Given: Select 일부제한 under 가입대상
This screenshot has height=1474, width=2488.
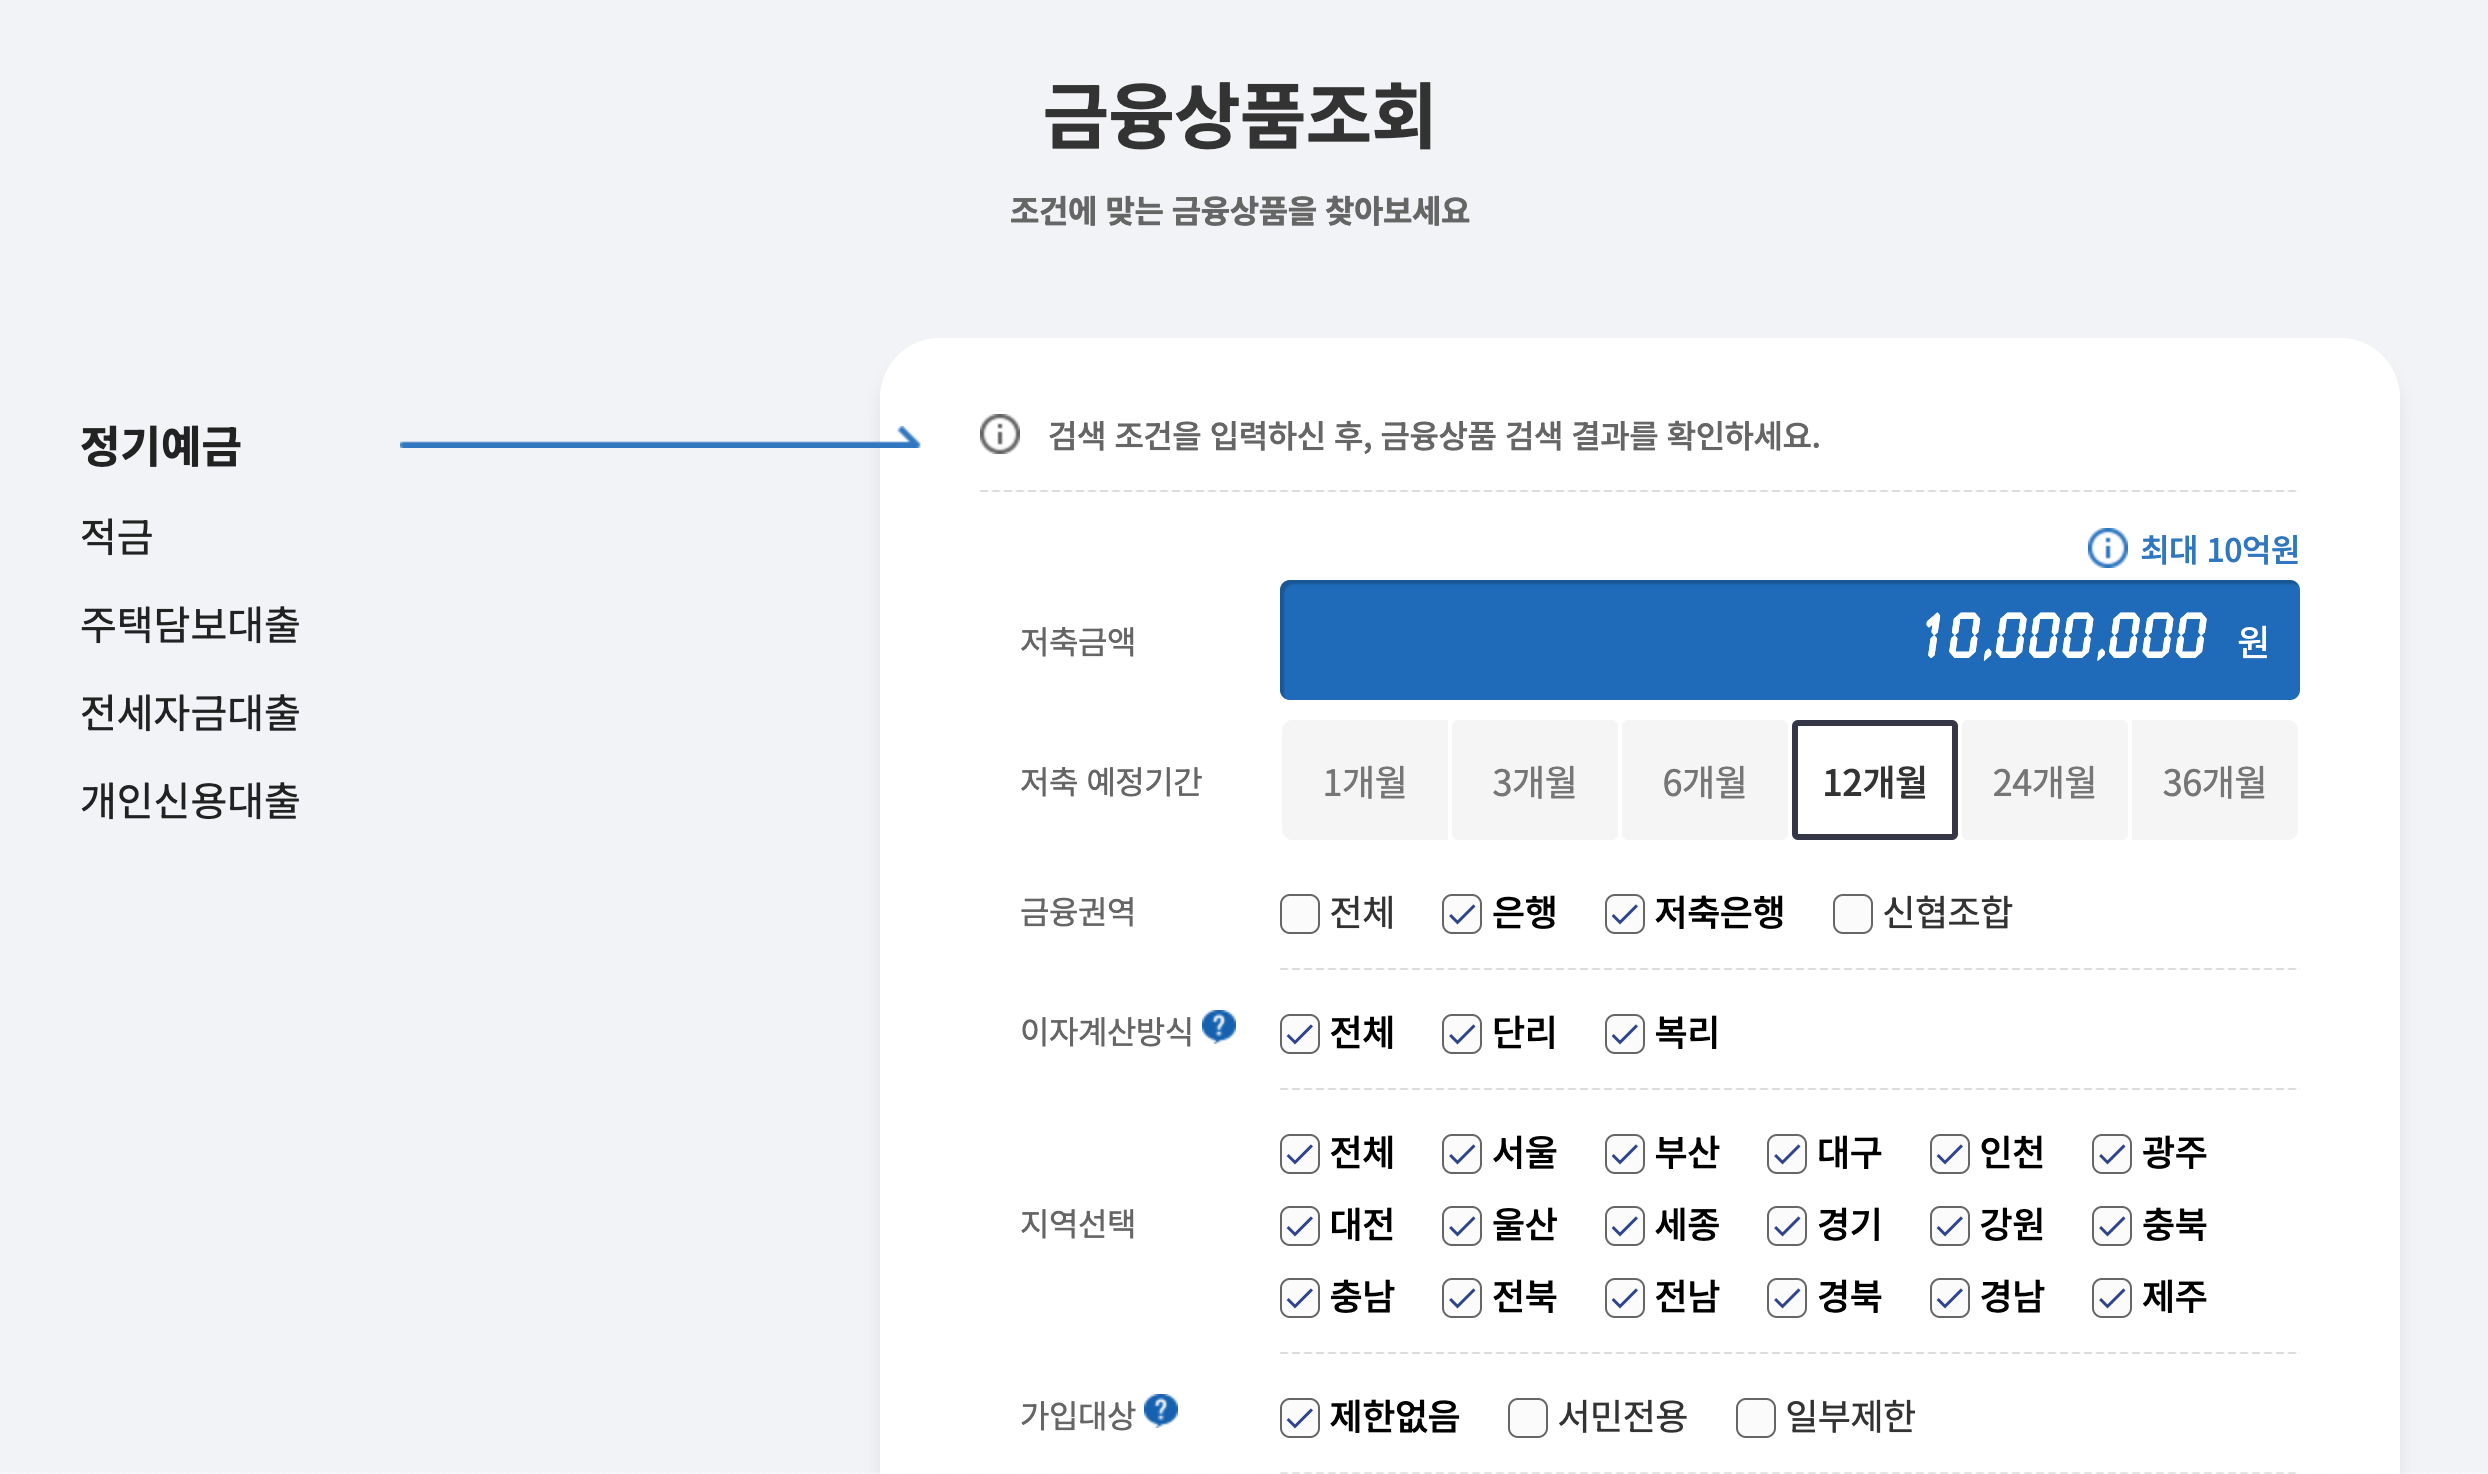Looking at the screenshot, I should (x=1755, y=1417).
